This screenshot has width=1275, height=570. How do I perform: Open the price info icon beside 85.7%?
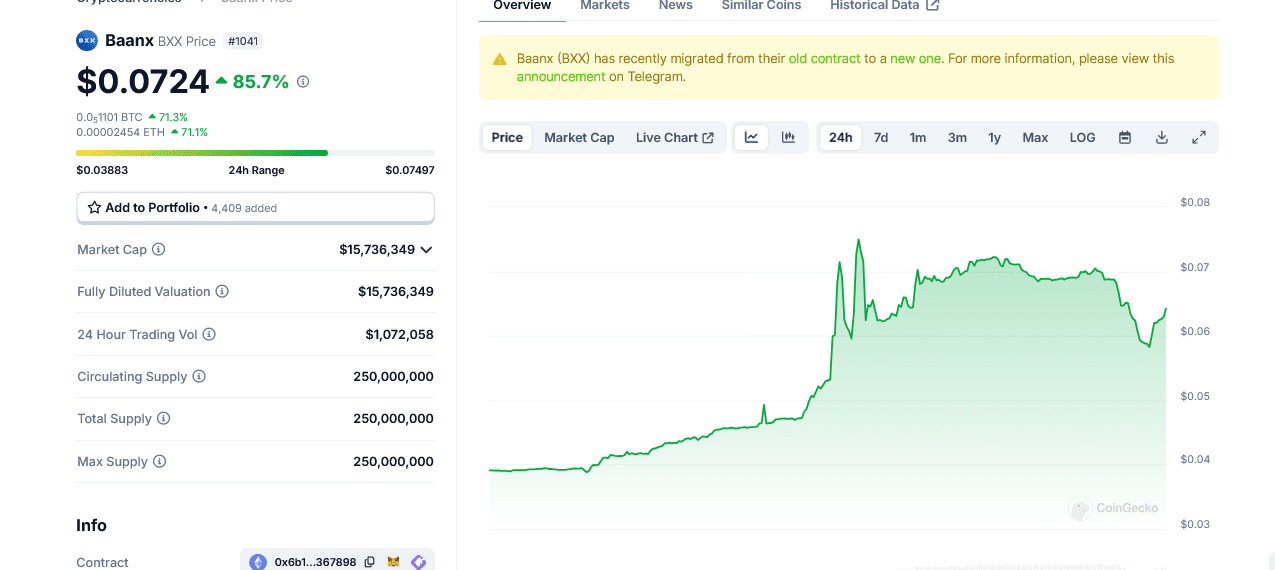[303, 81]
